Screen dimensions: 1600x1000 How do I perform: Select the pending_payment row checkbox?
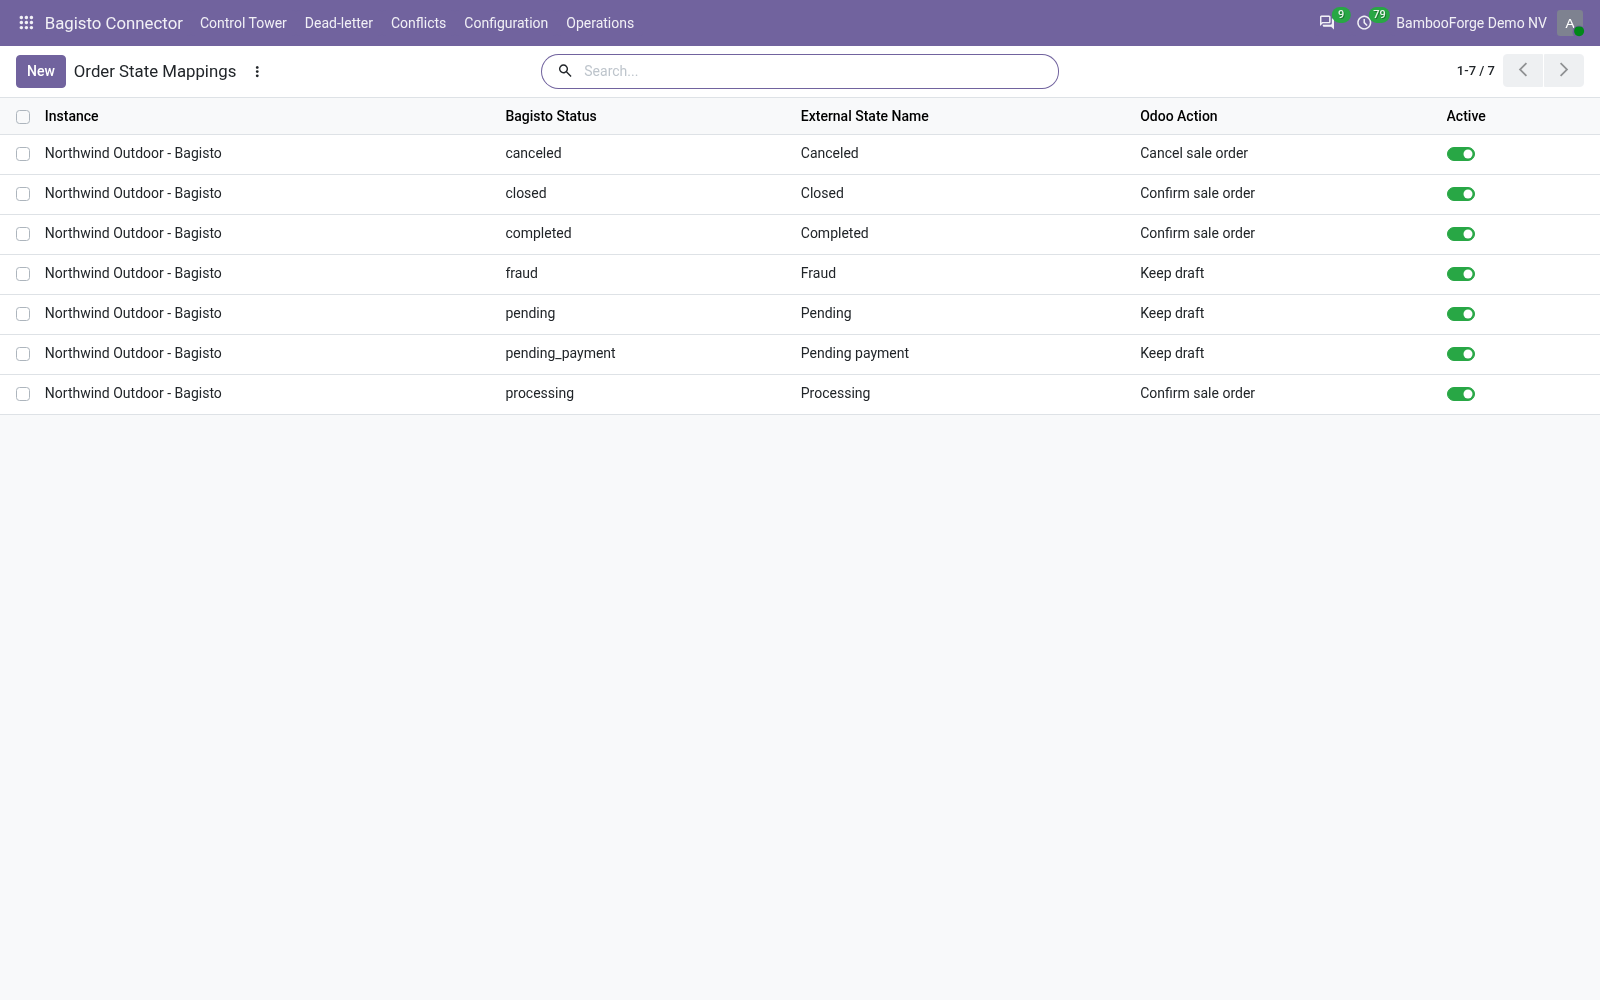pyautogui.click(x=23, y=354)
